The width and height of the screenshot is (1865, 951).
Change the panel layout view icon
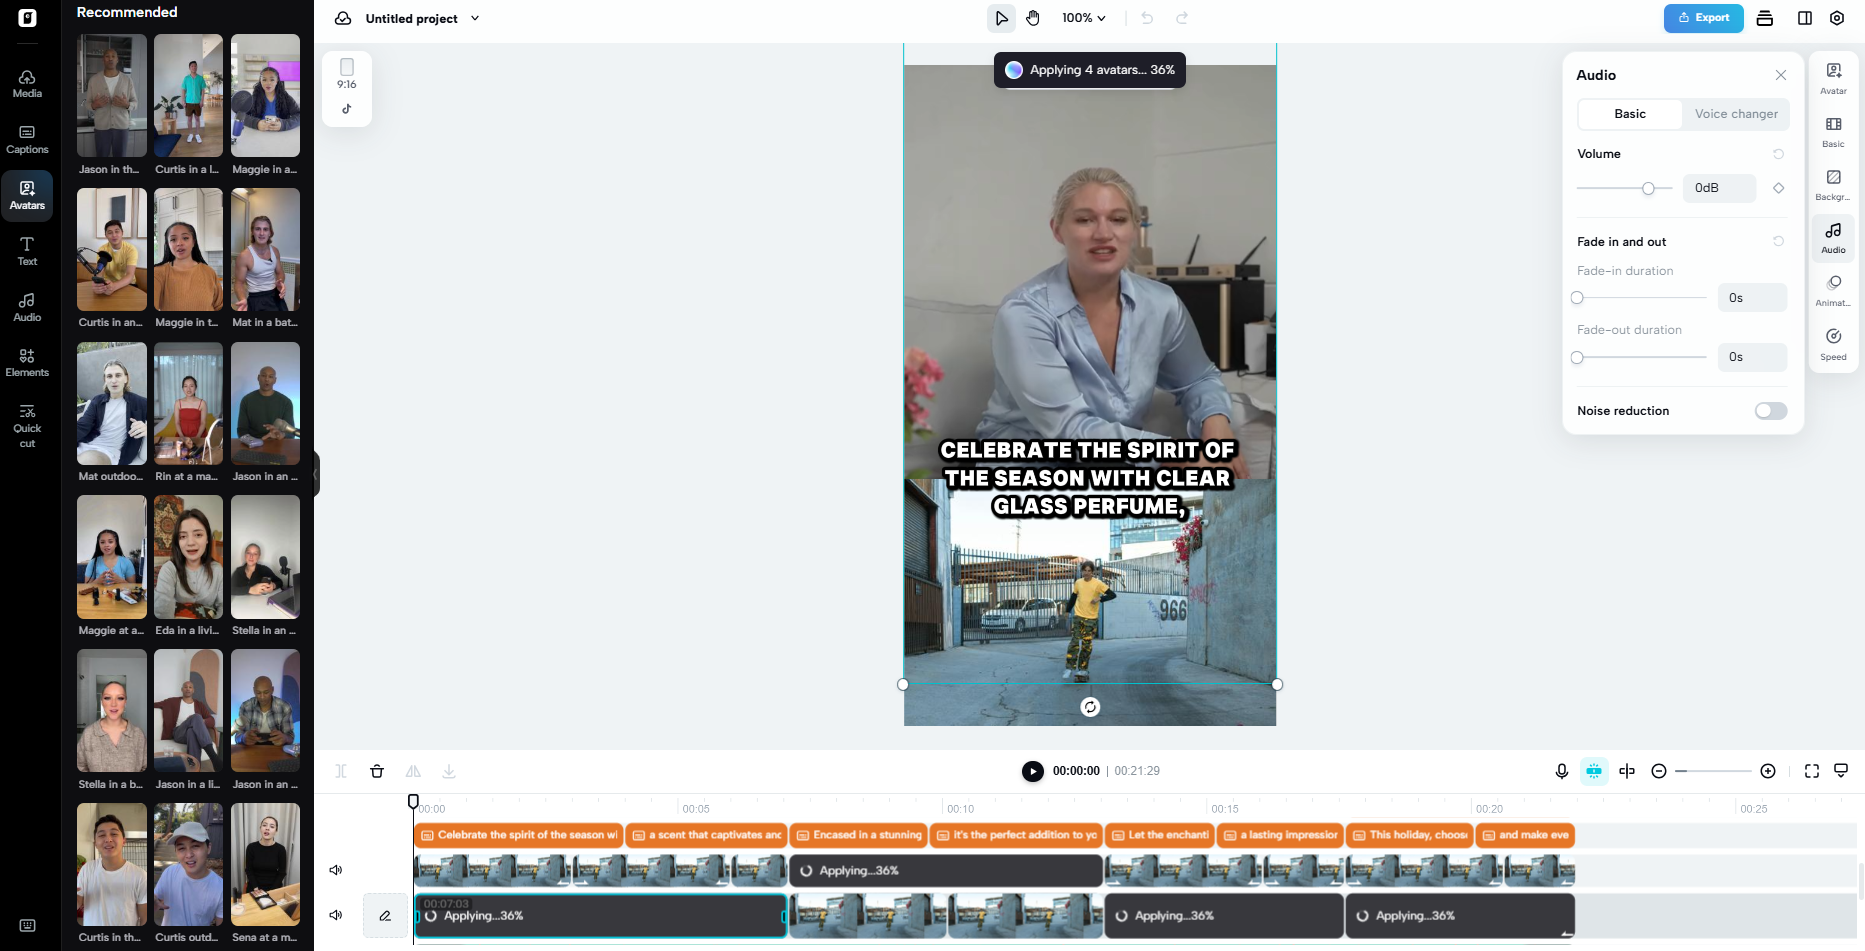(x=1805, y=18)
